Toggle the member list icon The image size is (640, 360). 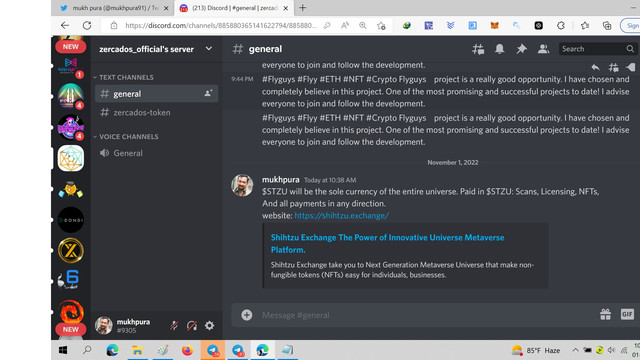pos(543,49)
